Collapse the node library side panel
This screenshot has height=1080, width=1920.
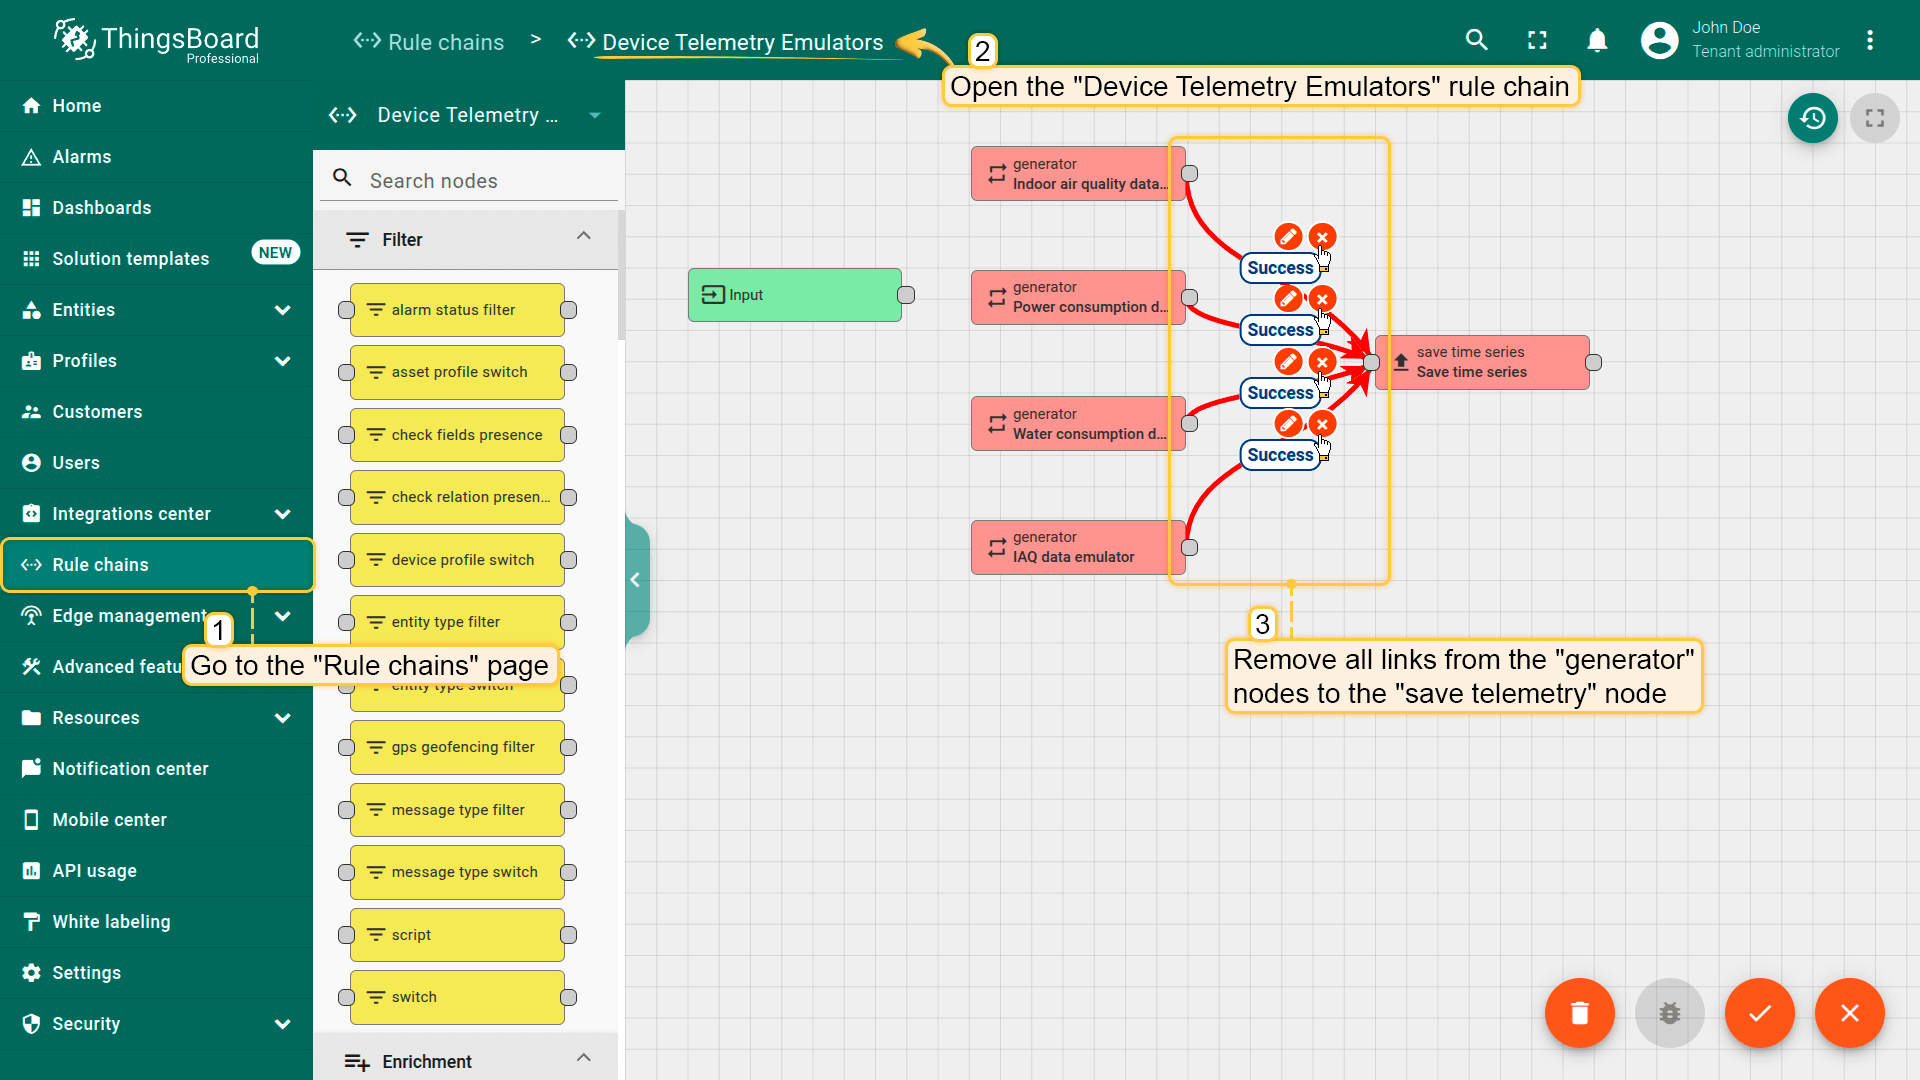pyautogui.click(x=635, y=580)
